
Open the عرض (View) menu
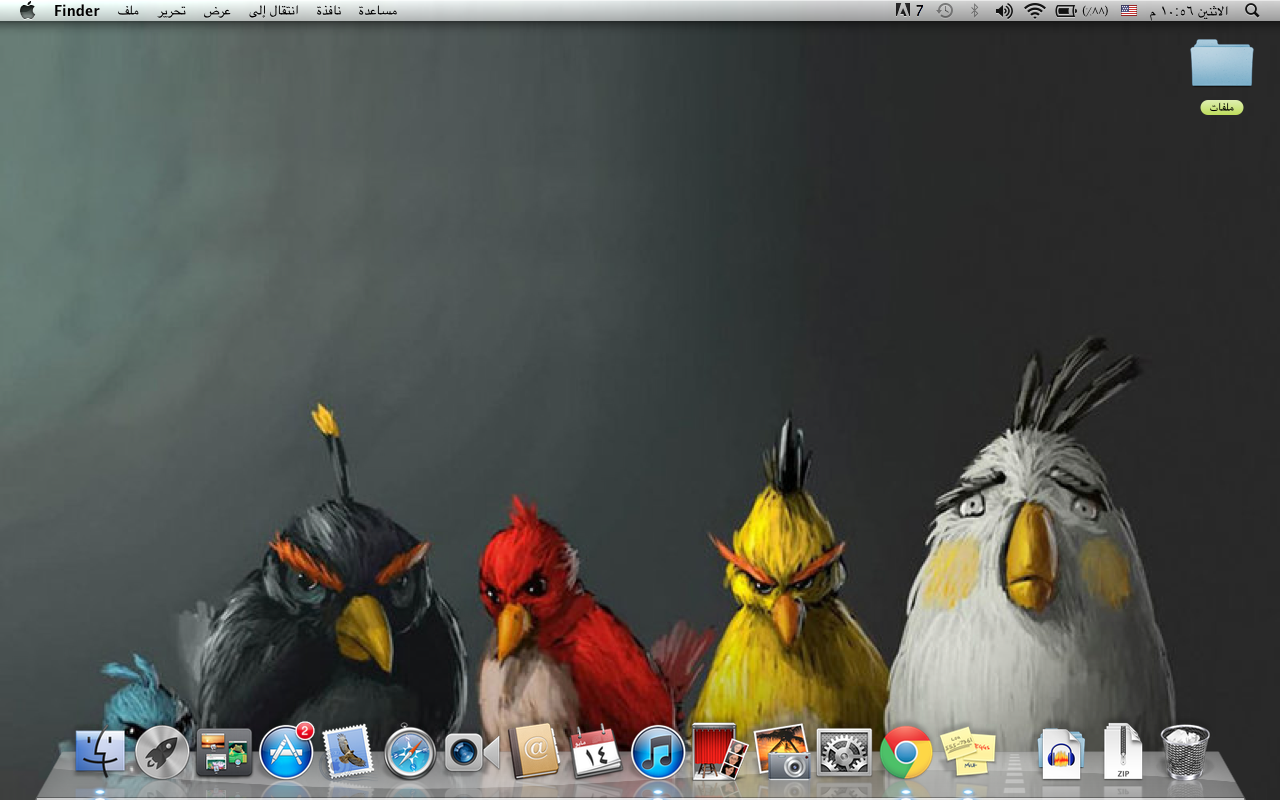coord(217,11)
